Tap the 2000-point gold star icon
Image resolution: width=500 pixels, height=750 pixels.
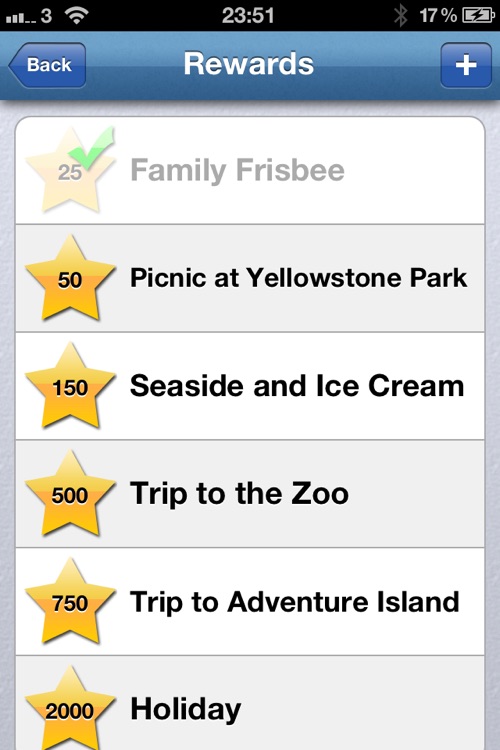tap(70, 708)
